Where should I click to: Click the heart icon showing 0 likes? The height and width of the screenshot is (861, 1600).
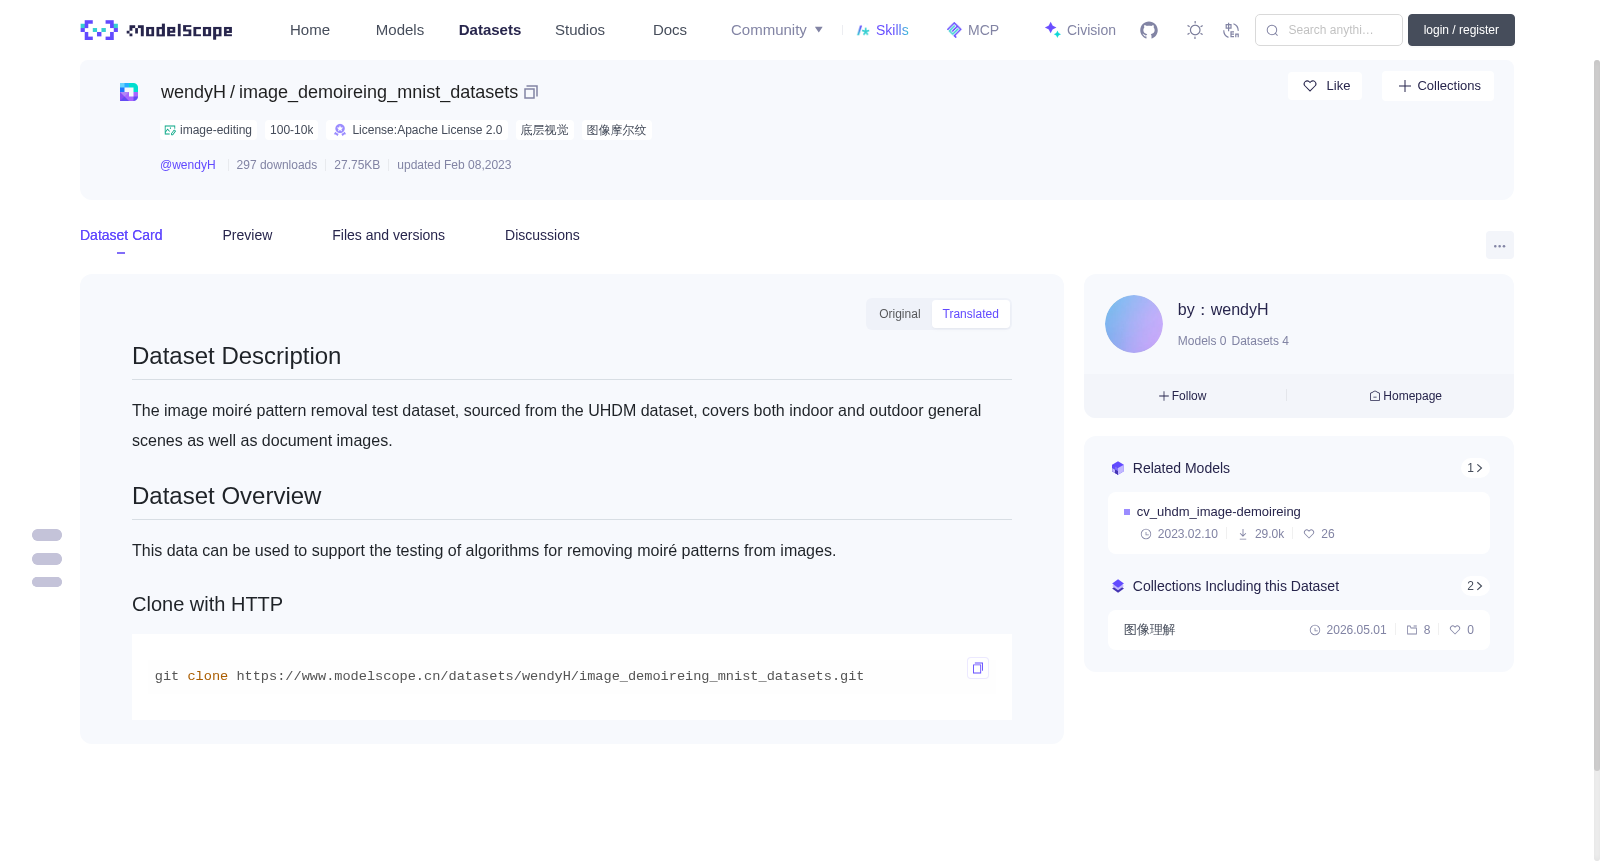1455,630
